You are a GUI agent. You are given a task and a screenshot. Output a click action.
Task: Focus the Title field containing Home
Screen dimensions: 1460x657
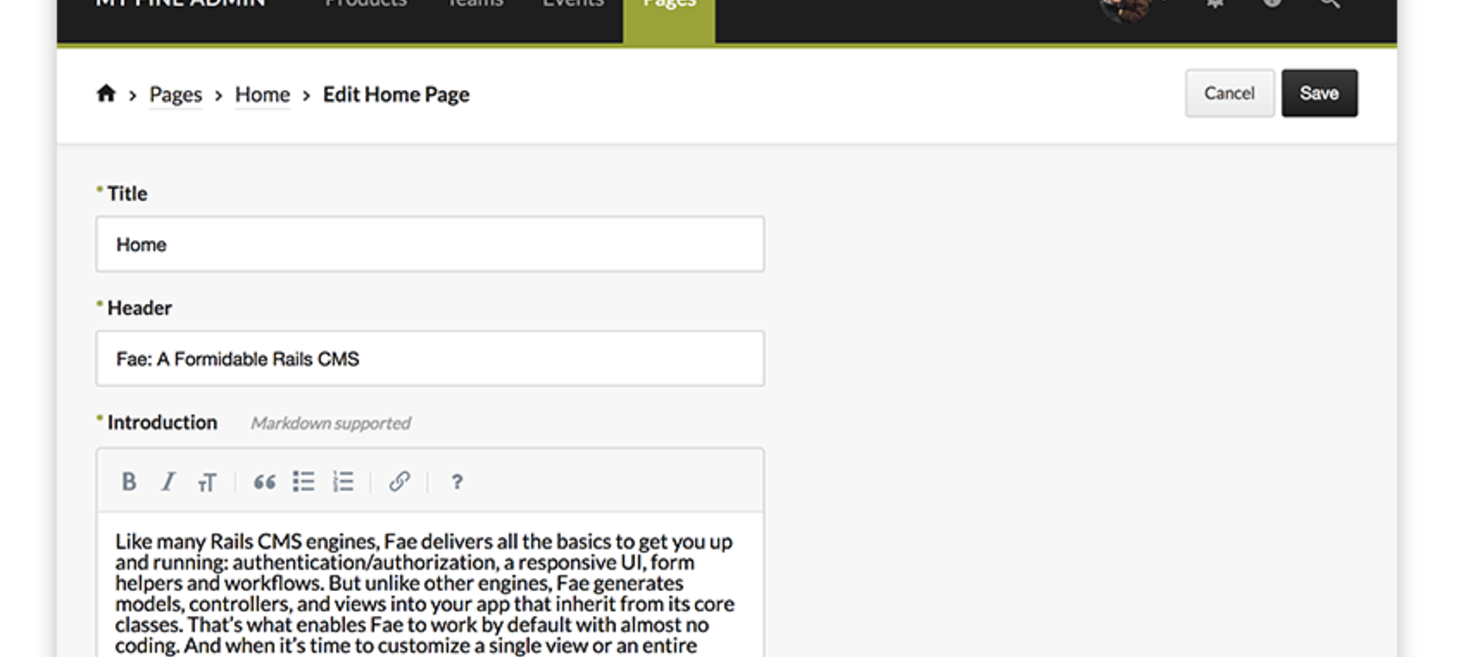430,244
